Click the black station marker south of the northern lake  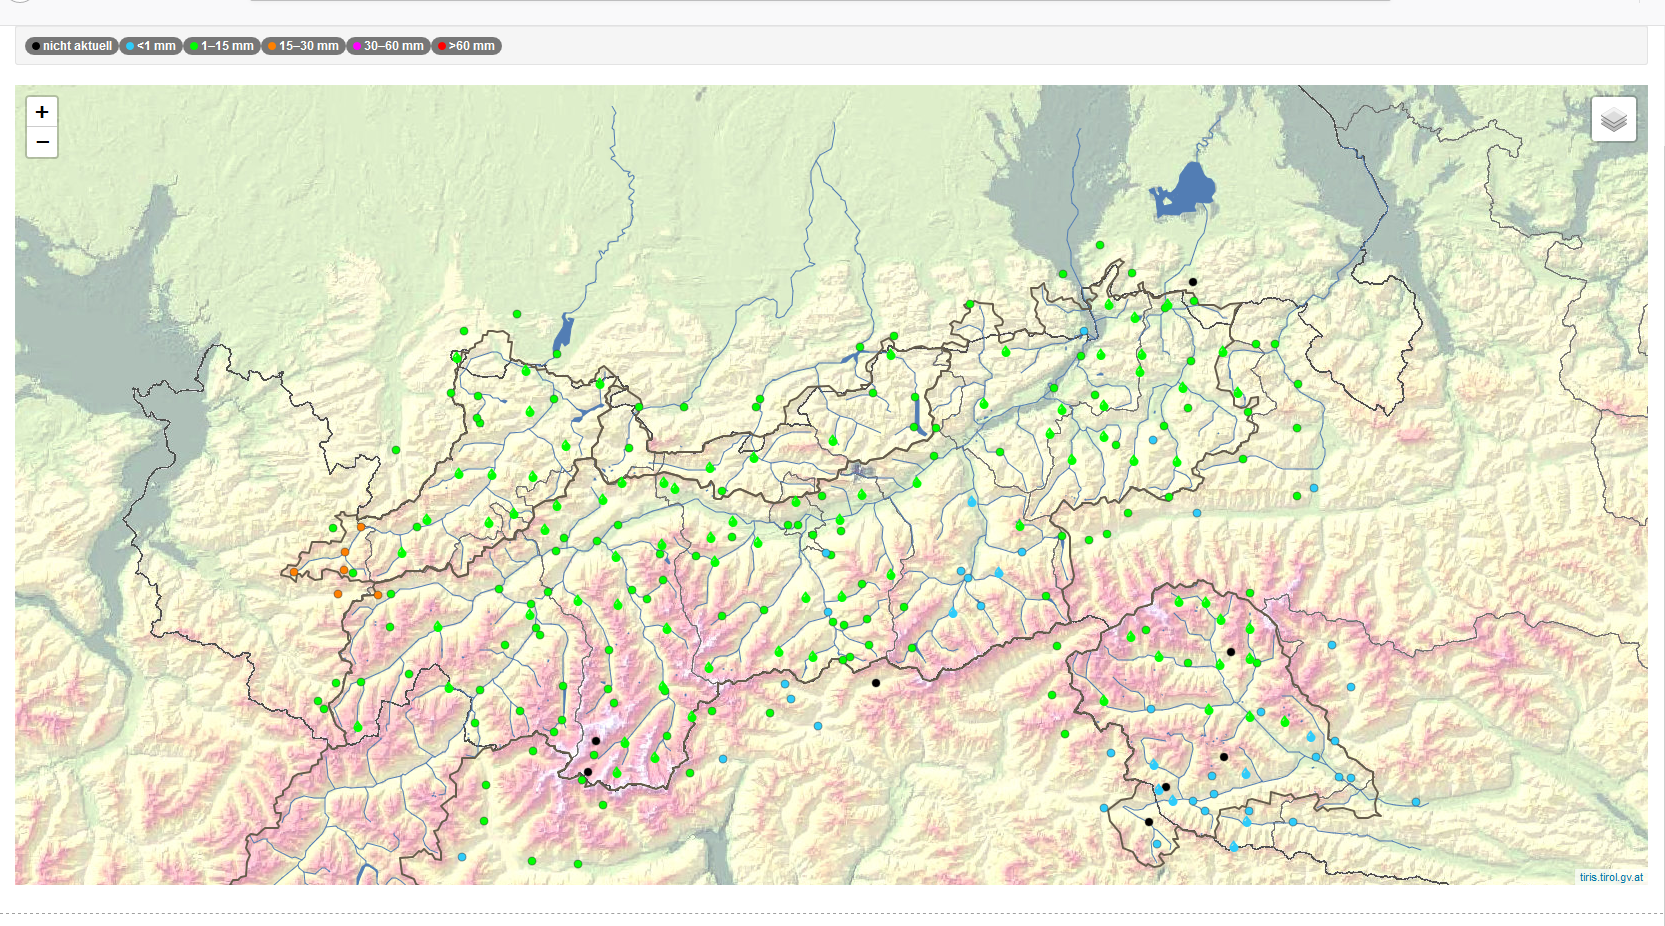tap(1192, 282)
